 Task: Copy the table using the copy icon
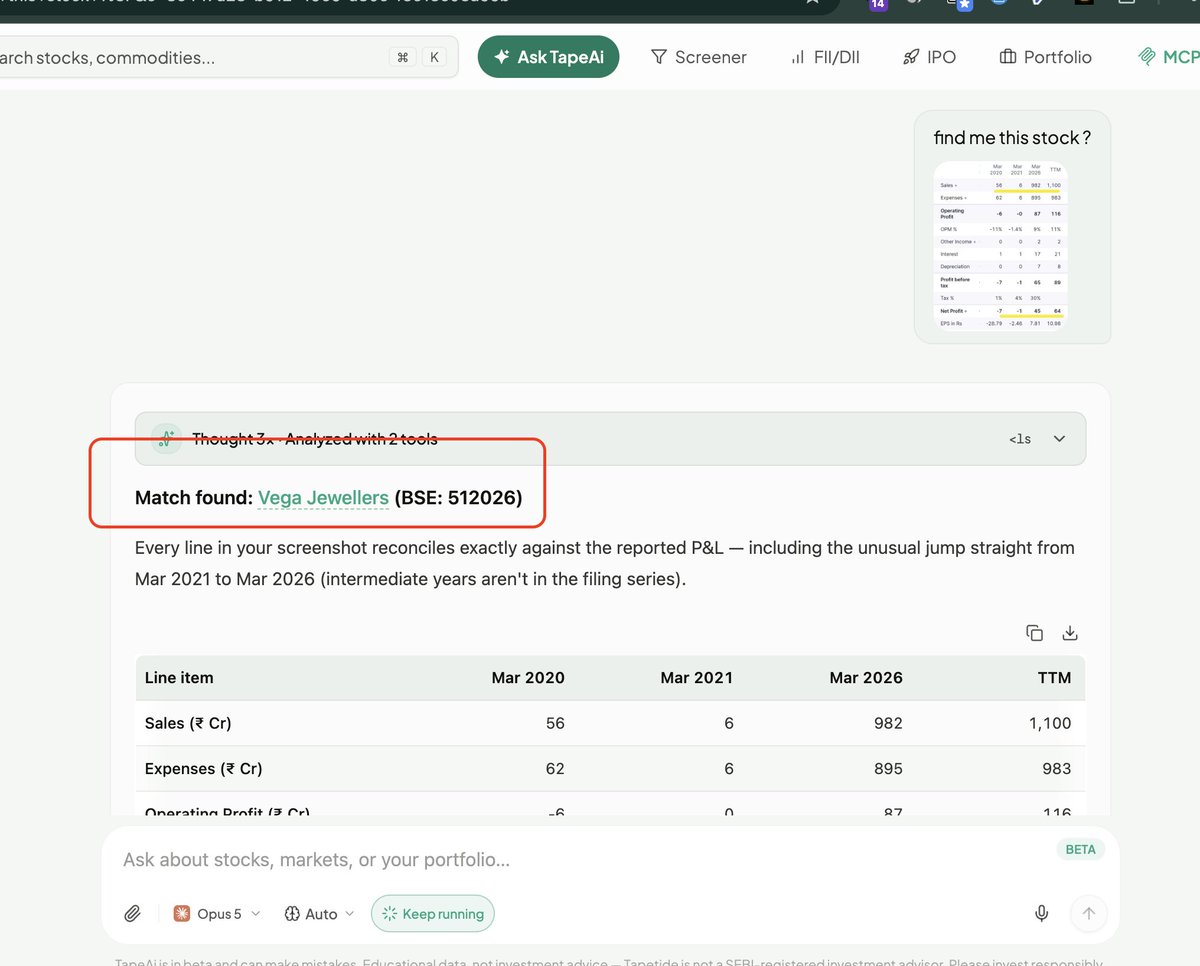(x=1034, y=633)
